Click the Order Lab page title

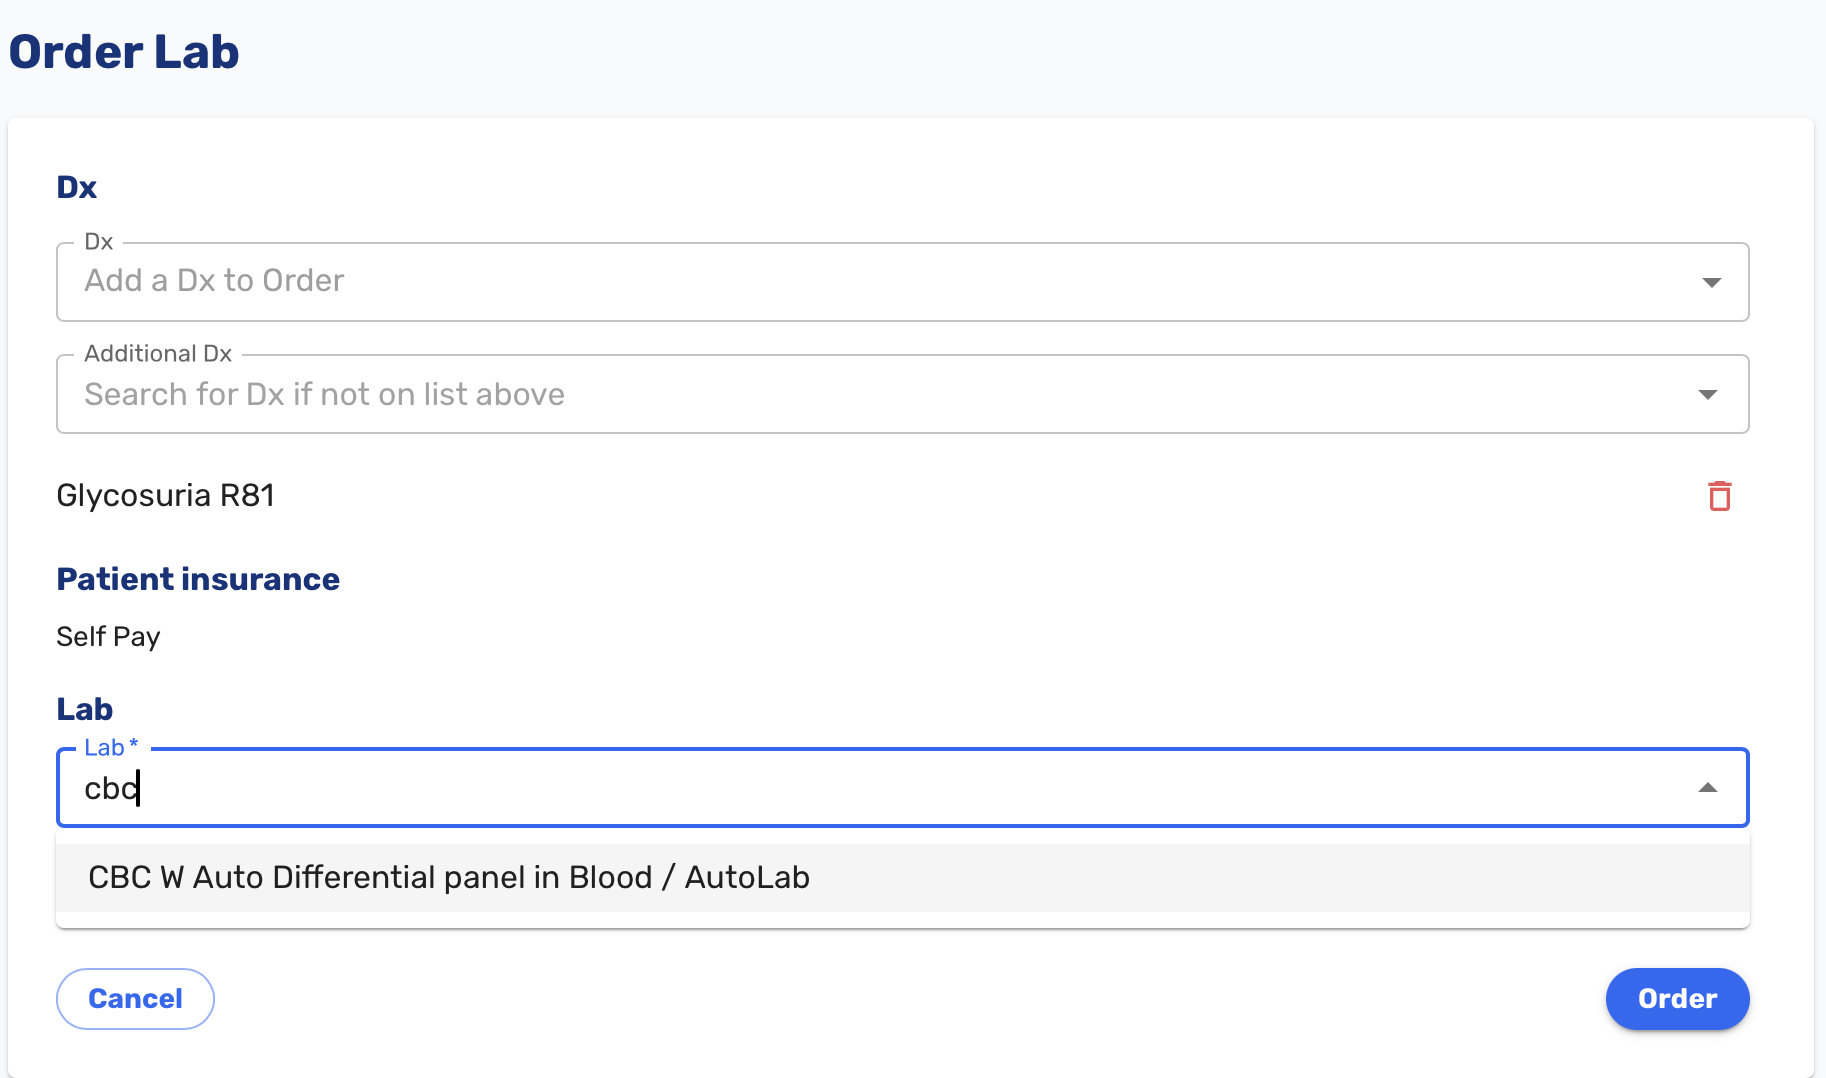pyautogui.click(x=124, y=52)
